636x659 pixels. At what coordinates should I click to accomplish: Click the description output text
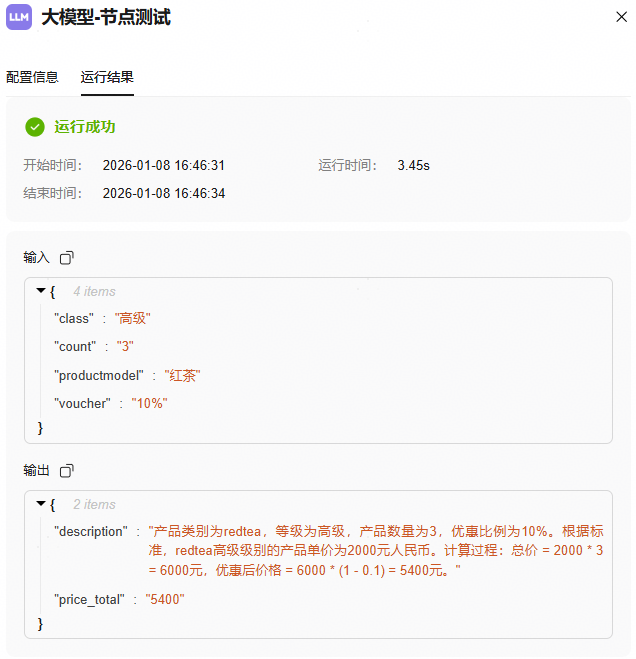click(x=375, y=550)
